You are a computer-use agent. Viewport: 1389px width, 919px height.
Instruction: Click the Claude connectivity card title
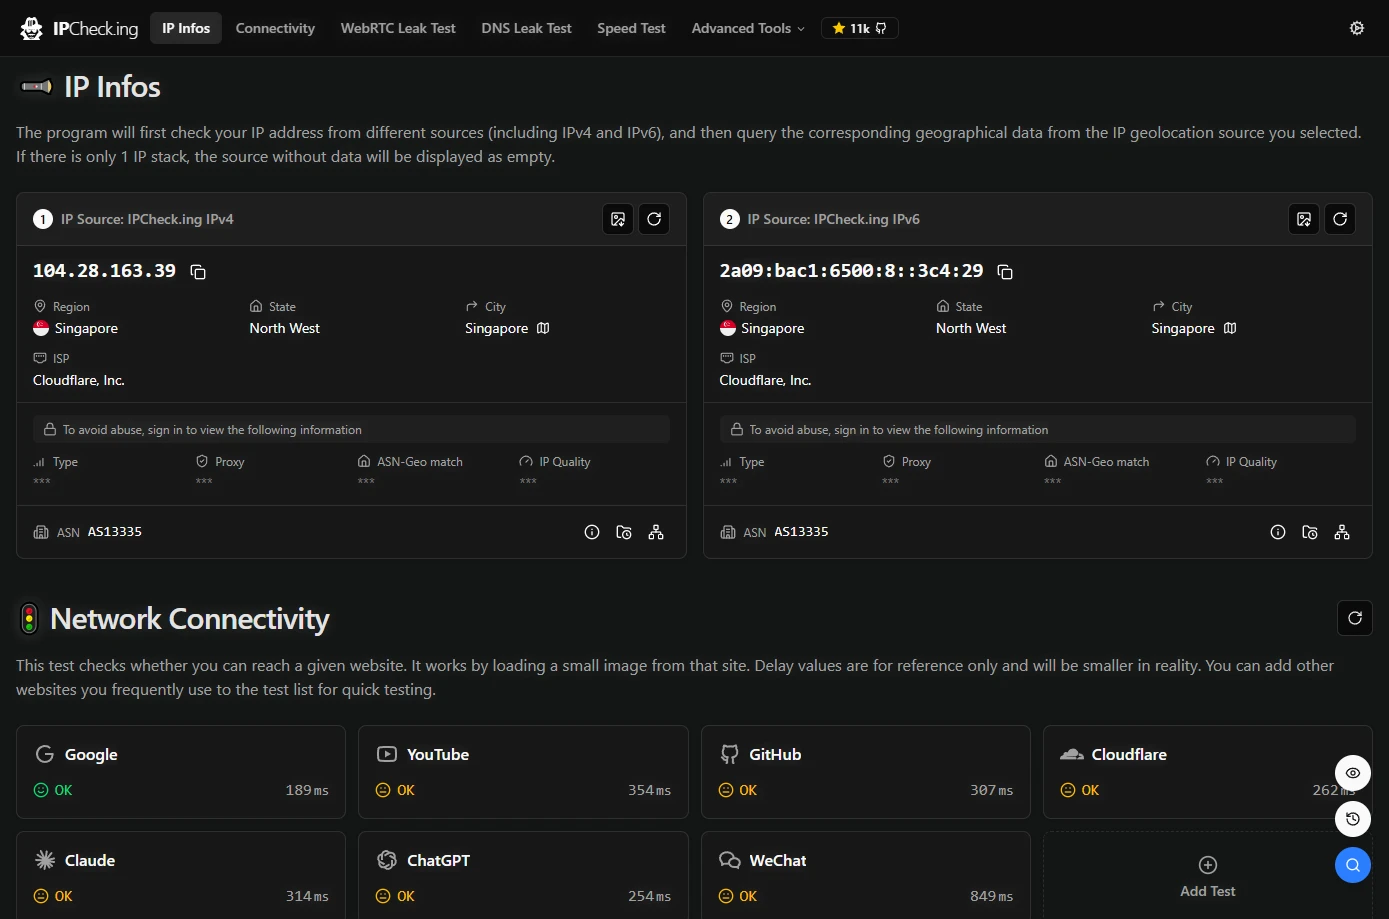pyautogui.click(x=90, y=861)
